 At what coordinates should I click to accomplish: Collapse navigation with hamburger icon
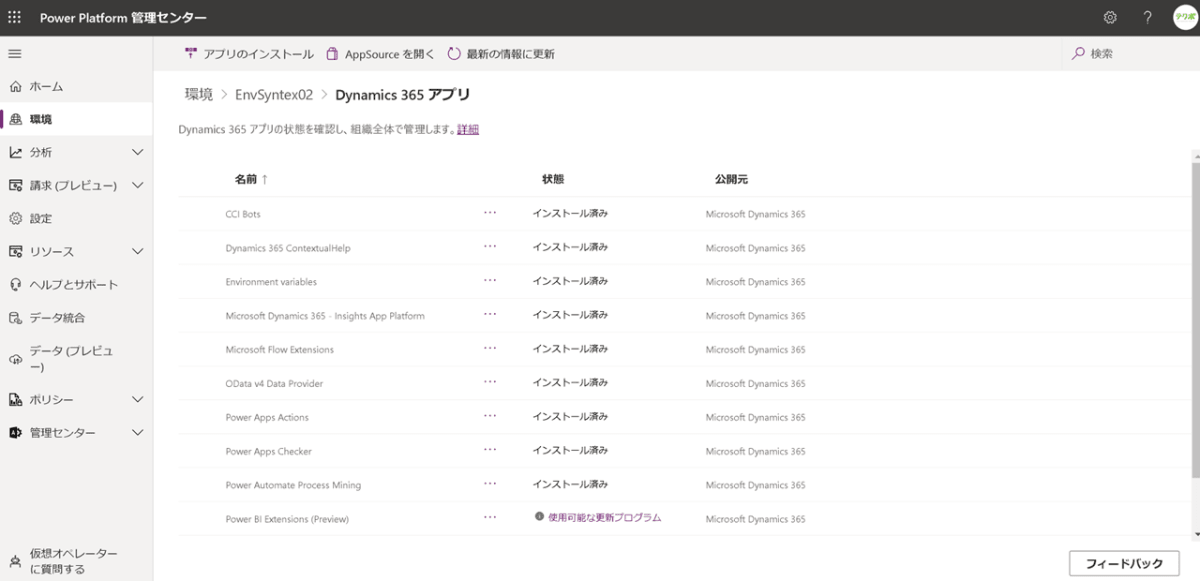point(15,53)
